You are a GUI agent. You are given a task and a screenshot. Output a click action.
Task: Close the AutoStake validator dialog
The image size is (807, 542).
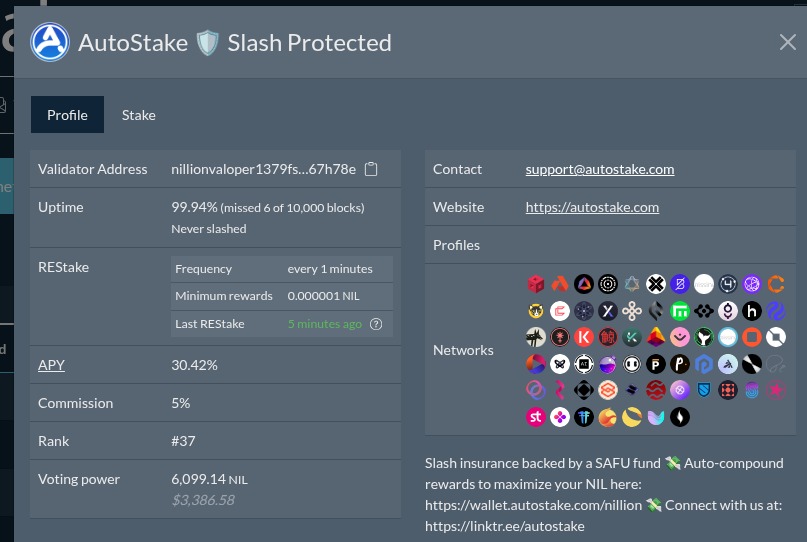(x=787, y=42)
